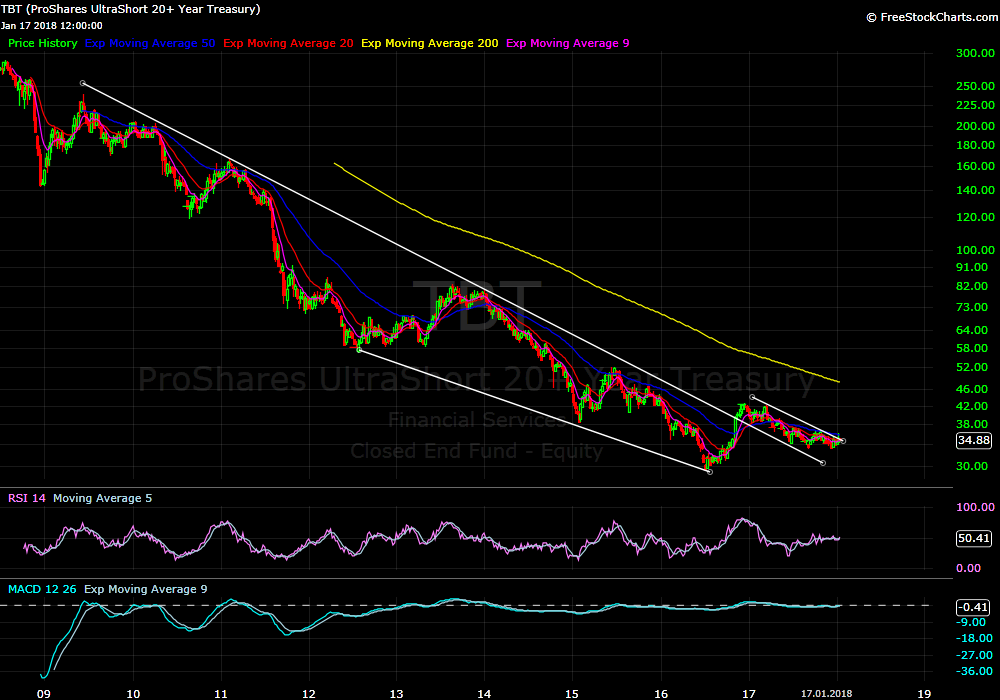Click the 30.00 price axis label
Image resolution: width=1000 pixels, height=700 pixels.
972,466
